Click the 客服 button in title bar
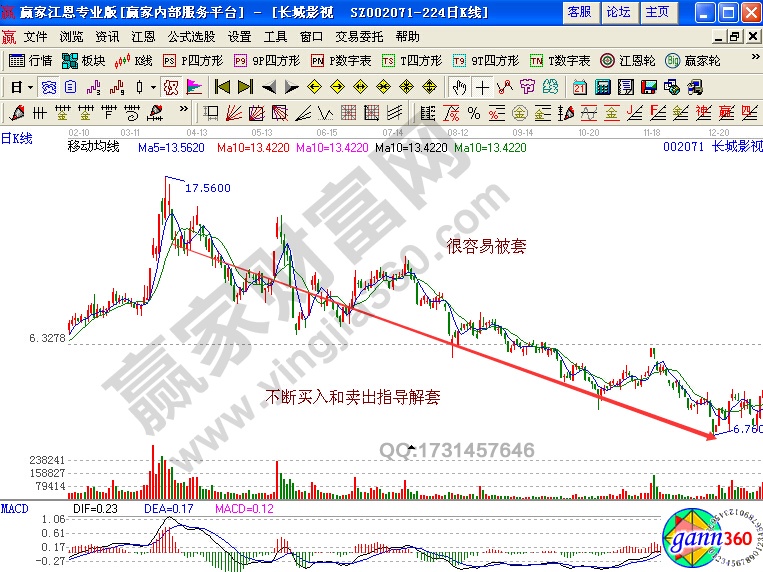Screen dimensions: 763x572 [578, 12]
